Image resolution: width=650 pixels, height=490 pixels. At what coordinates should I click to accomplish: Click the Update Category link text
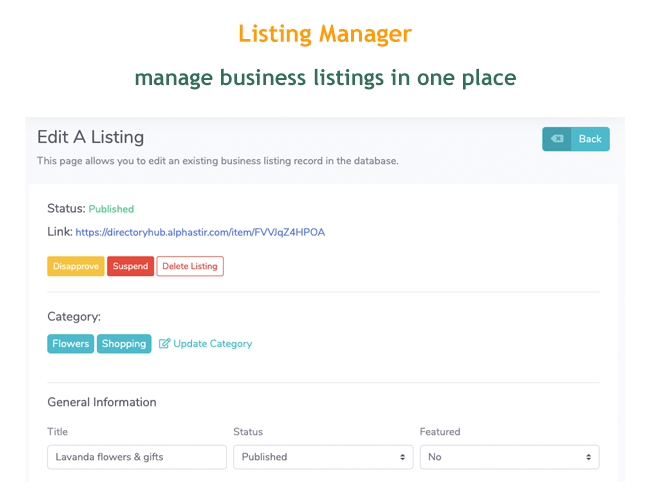tap(212, 344)
